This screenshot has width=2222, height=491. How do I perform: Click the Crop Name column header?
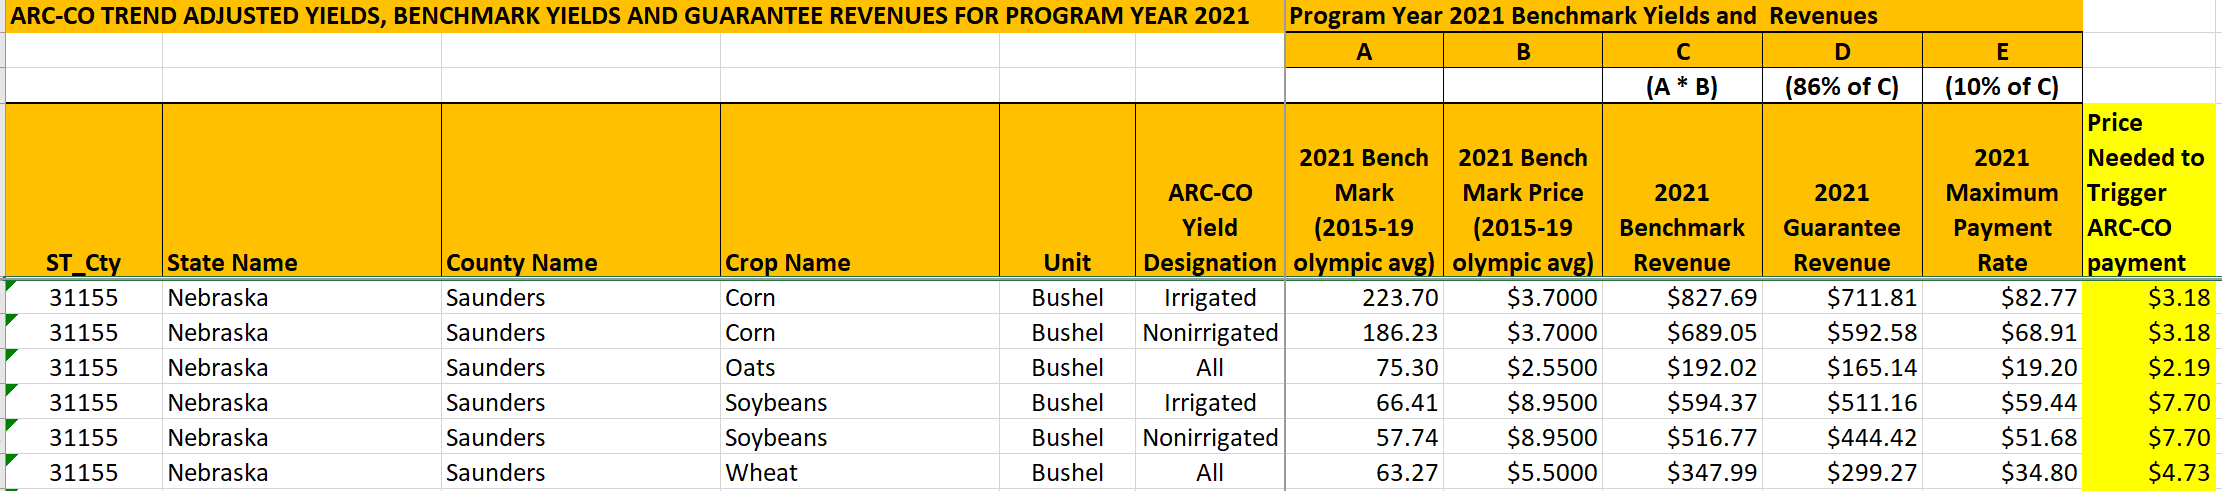pyautogui.click(x=788, y=262)
